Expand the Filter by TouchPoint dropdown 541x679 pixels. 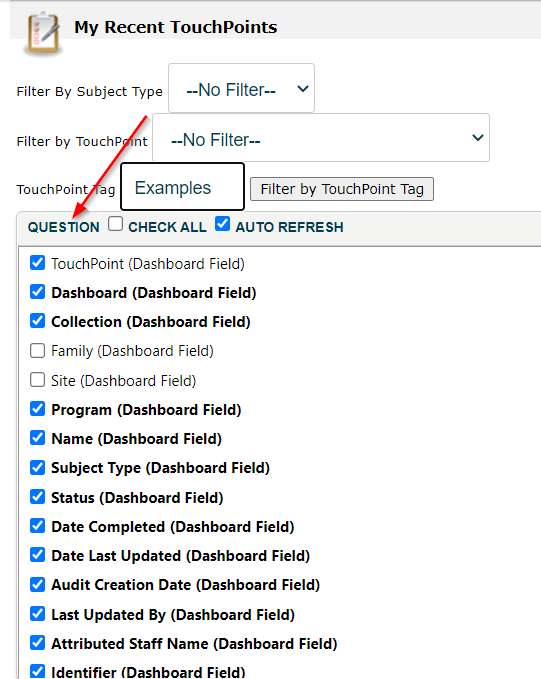321,138
